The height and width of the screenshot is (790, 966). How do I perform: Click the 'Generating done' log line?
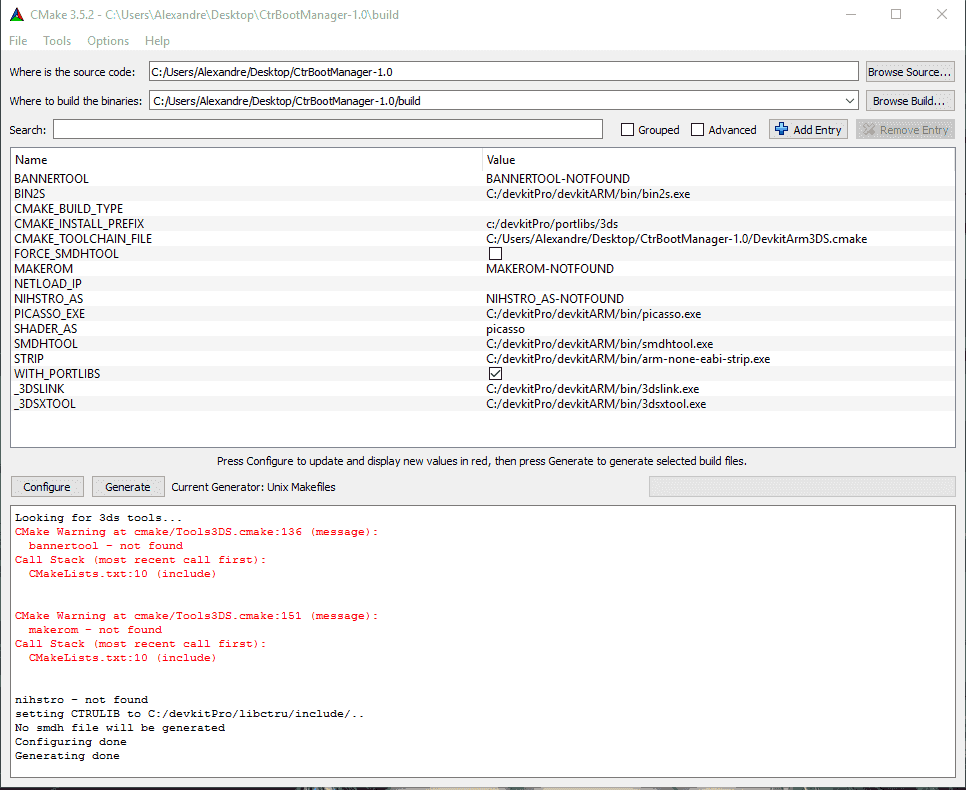coord(67,756)
